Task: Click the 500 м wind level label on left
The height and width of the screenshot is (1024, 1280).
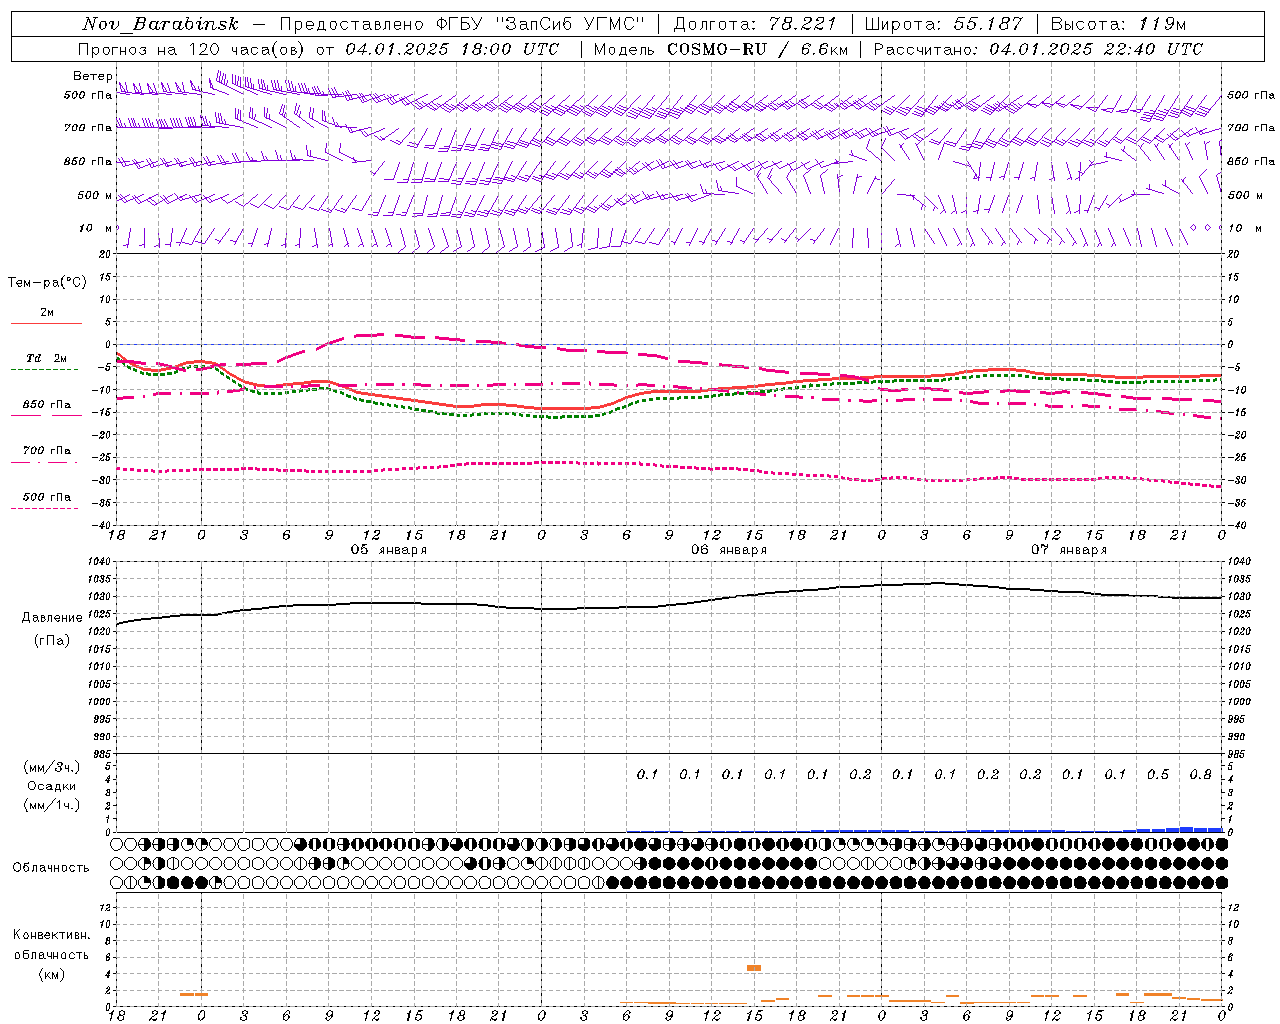Action: point(95,195)
